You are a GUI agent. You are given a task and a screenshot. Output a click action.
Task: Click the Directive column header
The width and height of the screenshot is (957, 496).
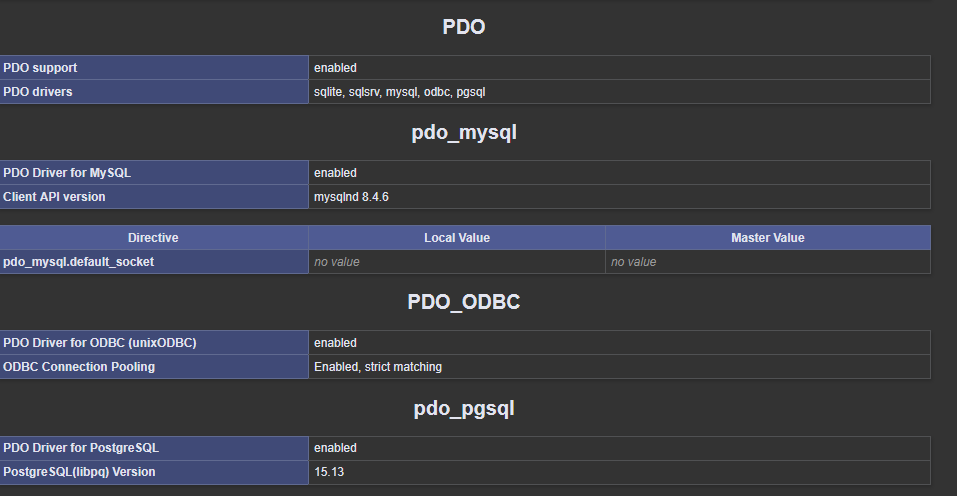pyautogui.click(x=153, y=238)
